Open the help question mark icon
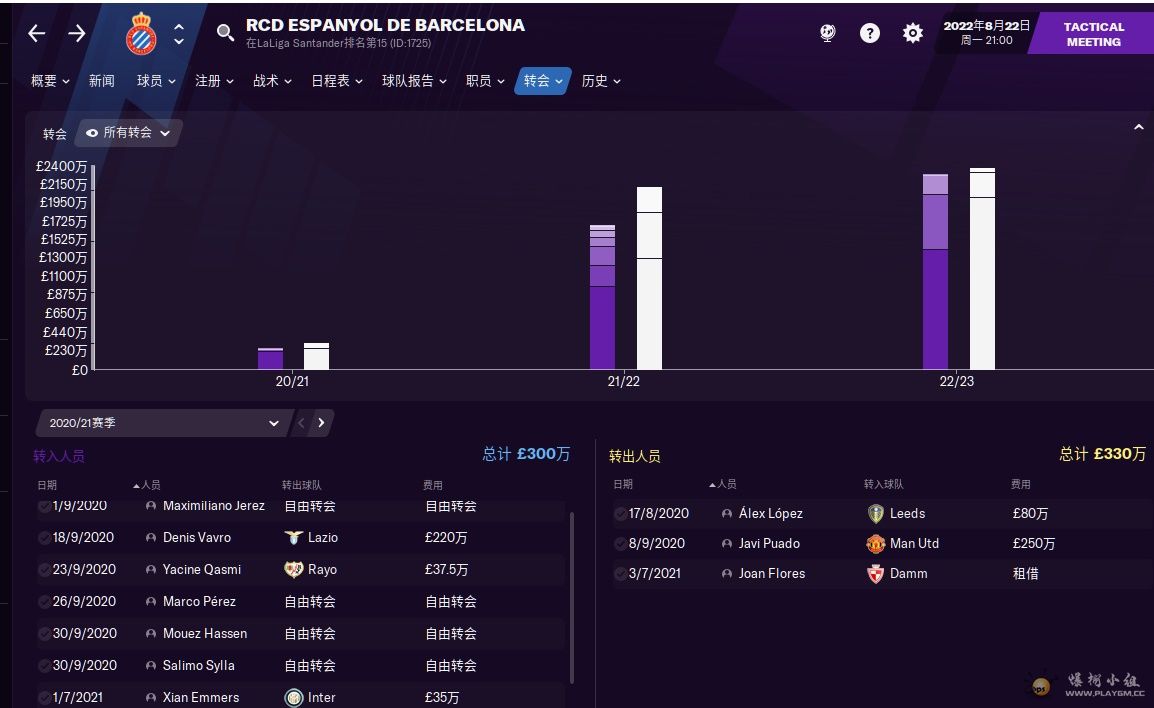1154x708 pixels. pos(870,32)
